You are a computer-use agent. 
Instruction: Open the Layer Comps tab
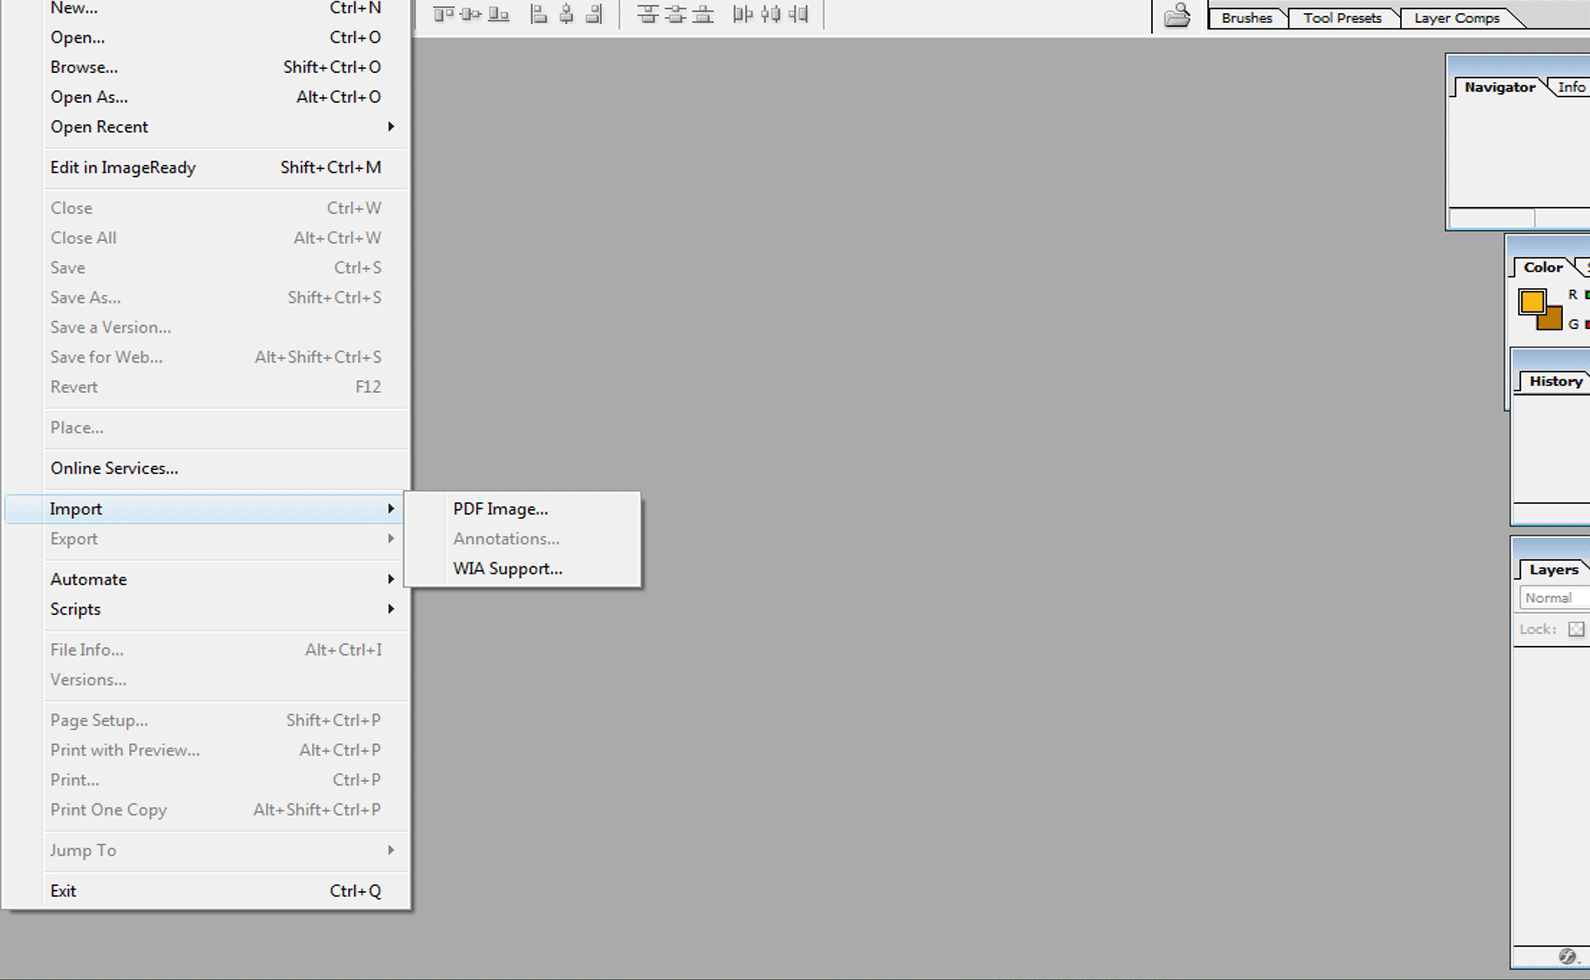click(x=1456, y=18)
